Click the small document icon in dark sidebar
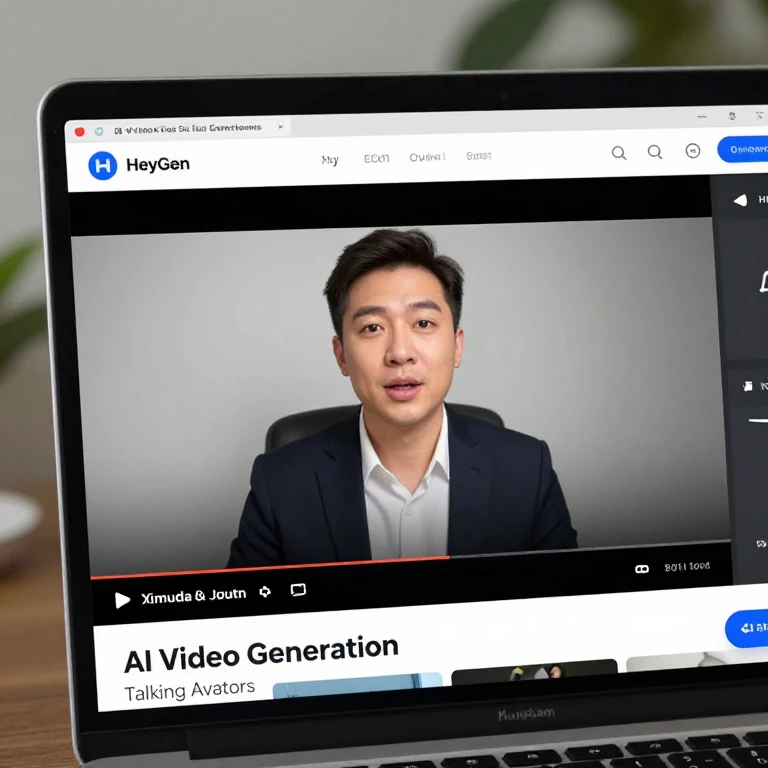Viewport: 768px width, 768px height. coord(748,386)
